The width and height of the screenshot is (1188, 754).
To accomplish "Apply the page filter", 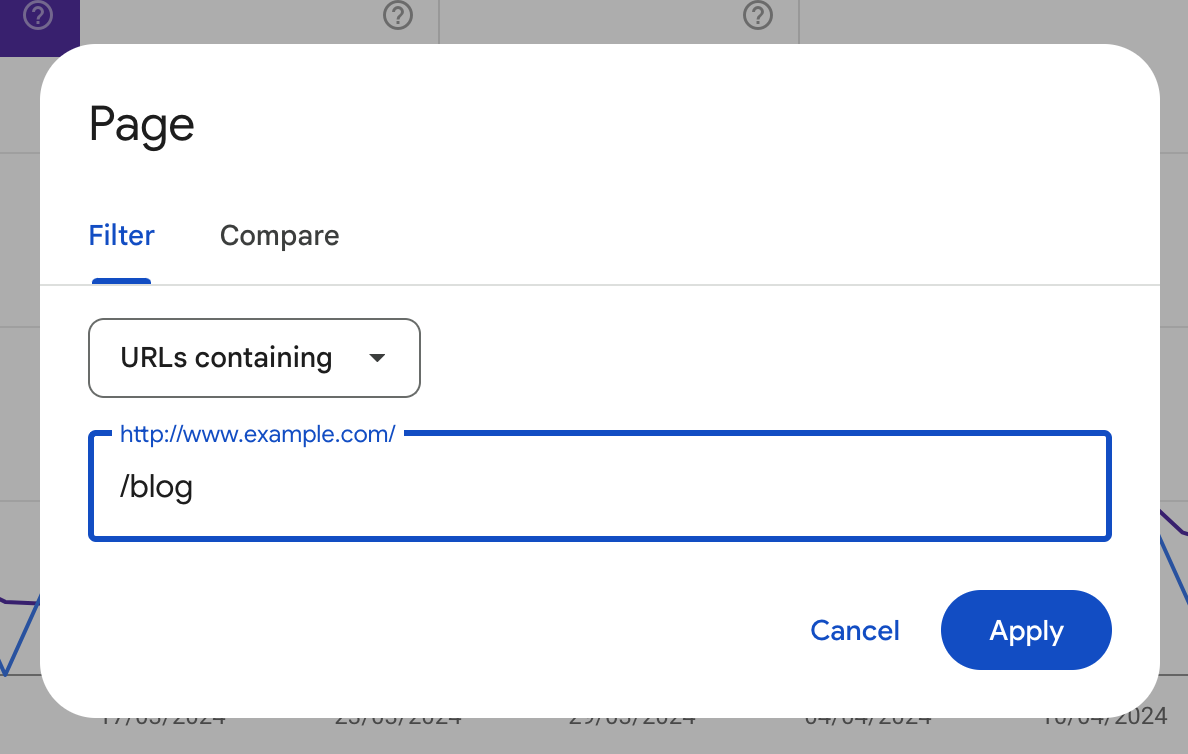I will [x=1026, y=630].
